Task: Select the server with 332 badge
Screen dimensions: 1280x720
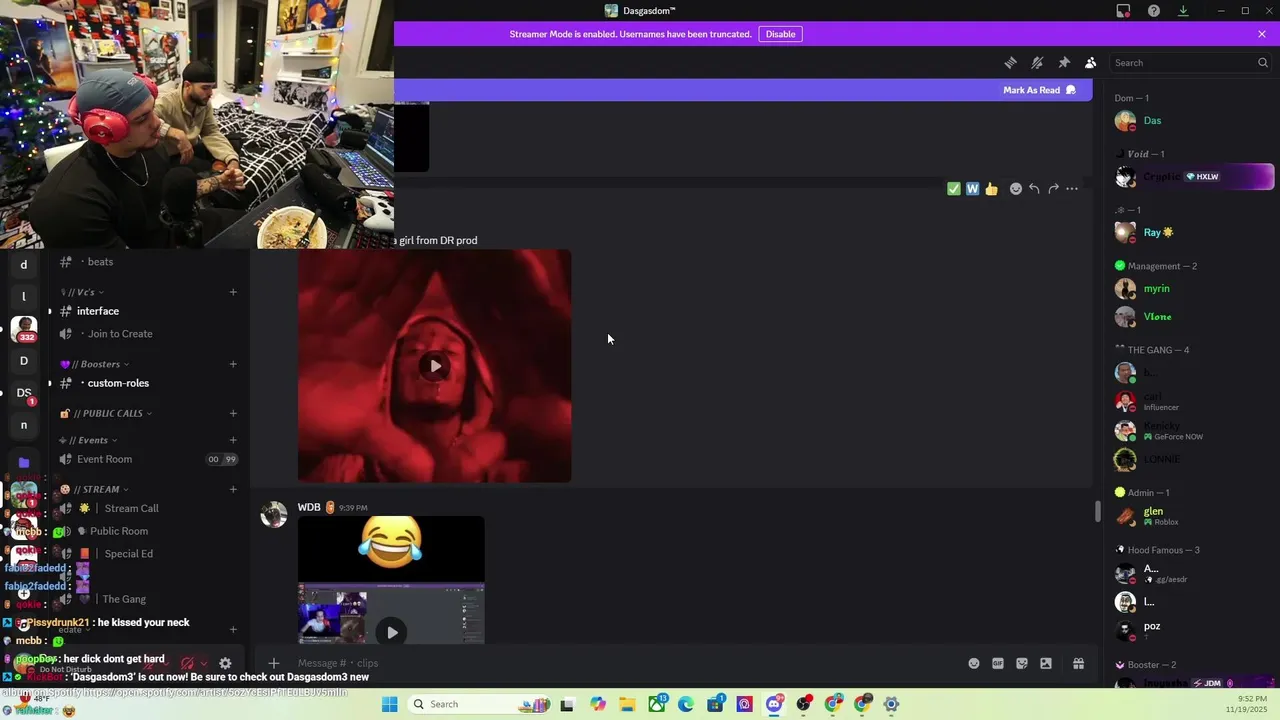Action: click(x=24, y=329)
